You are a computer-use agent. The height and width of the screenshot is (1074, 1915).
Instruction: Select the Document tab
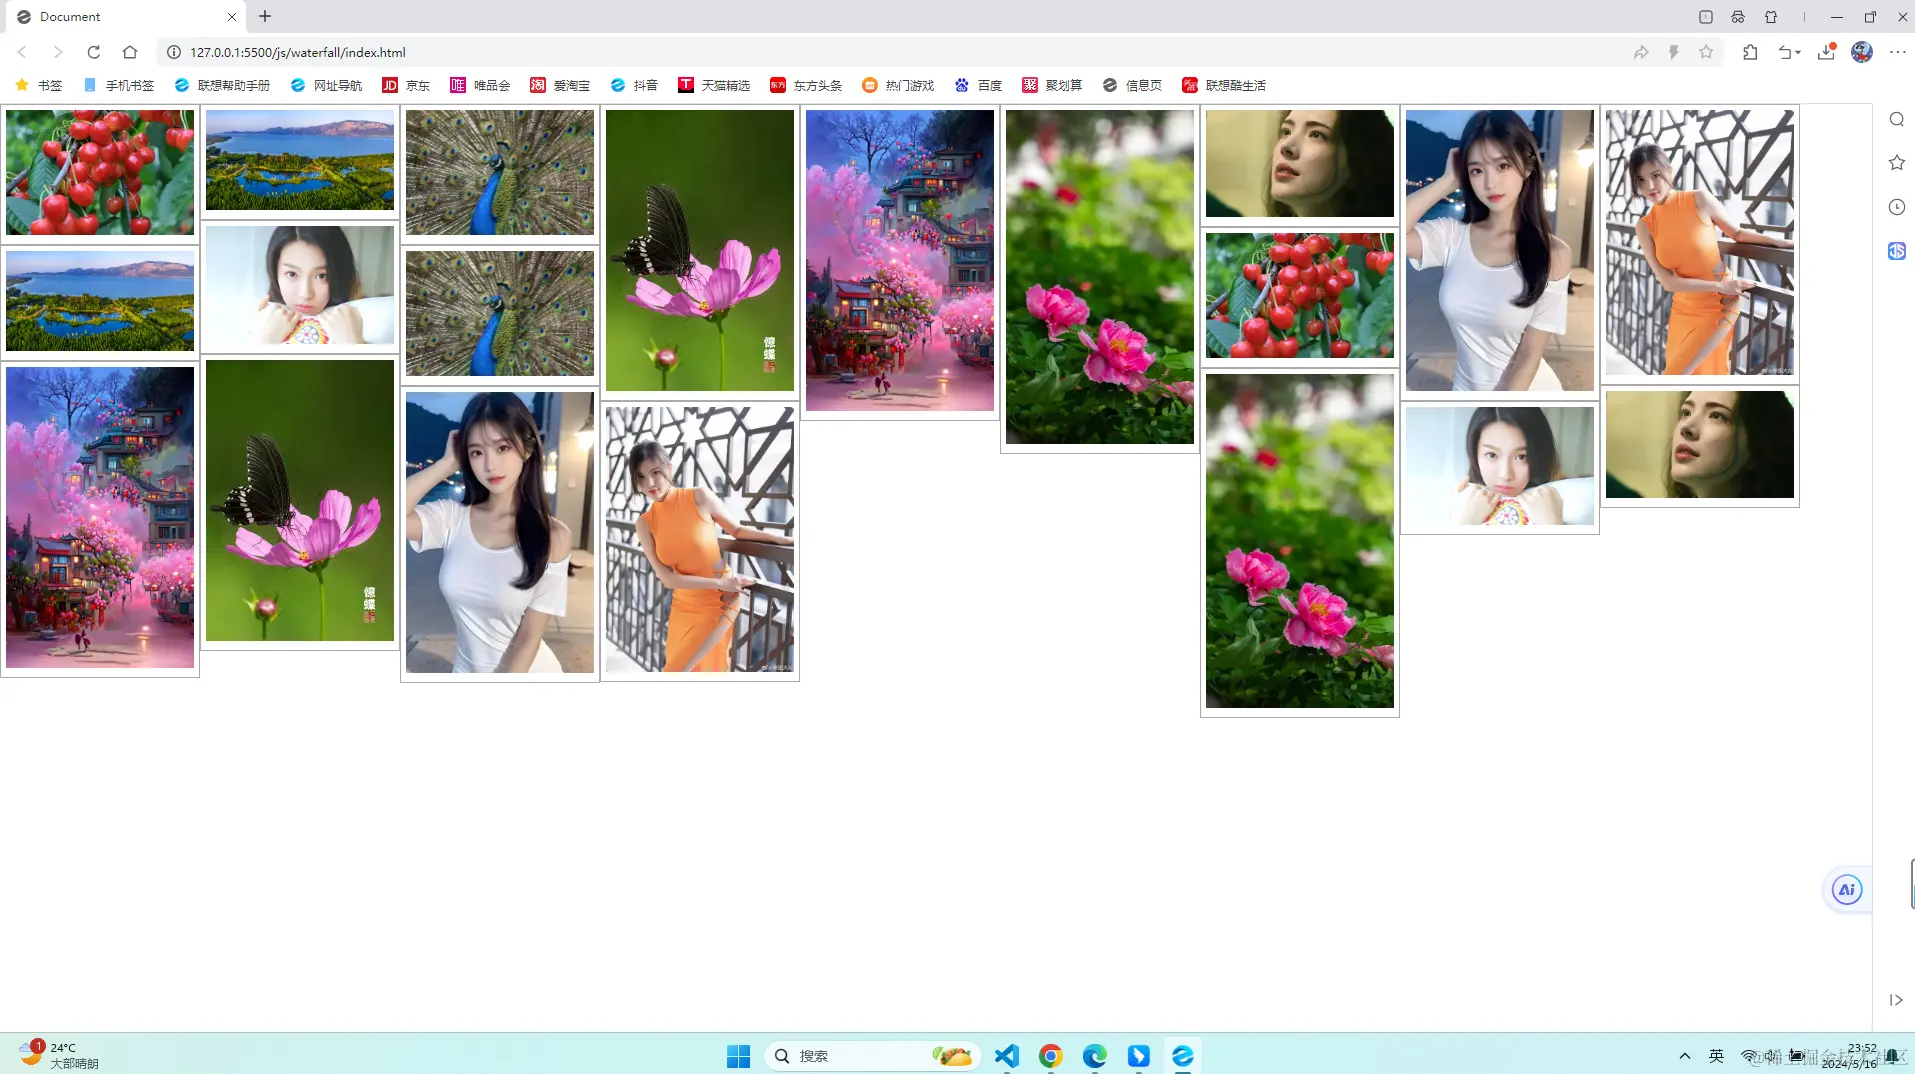pos(126,17)
